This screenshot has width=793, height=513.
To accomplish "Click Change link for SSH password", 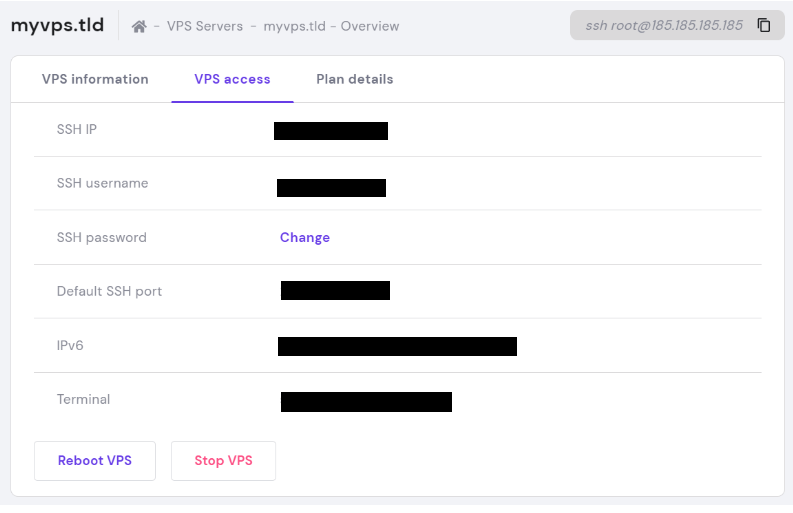I will tap(305, 238).
